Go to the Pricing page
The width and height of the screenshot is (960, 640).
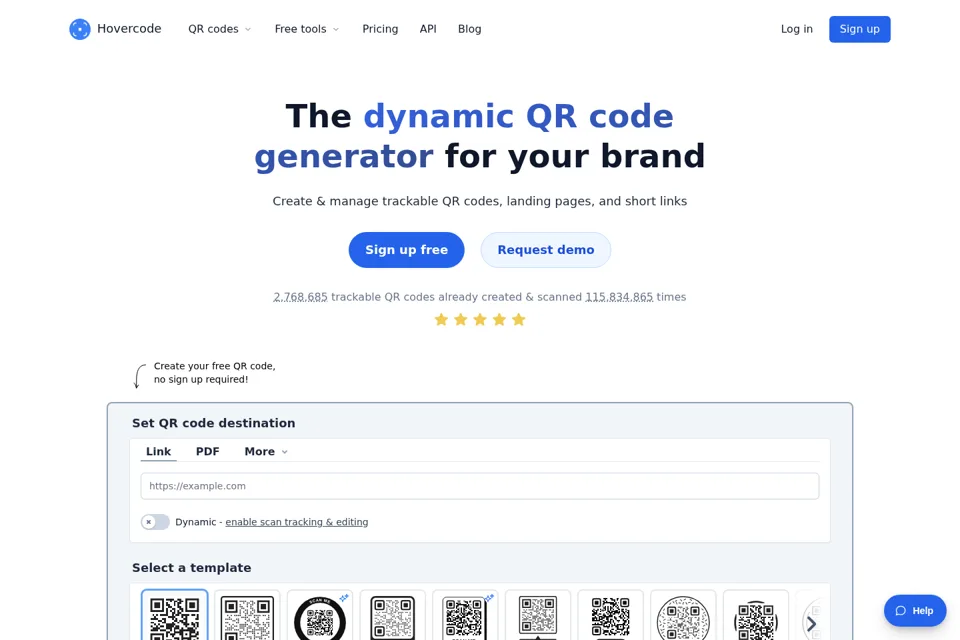(380, 29)
